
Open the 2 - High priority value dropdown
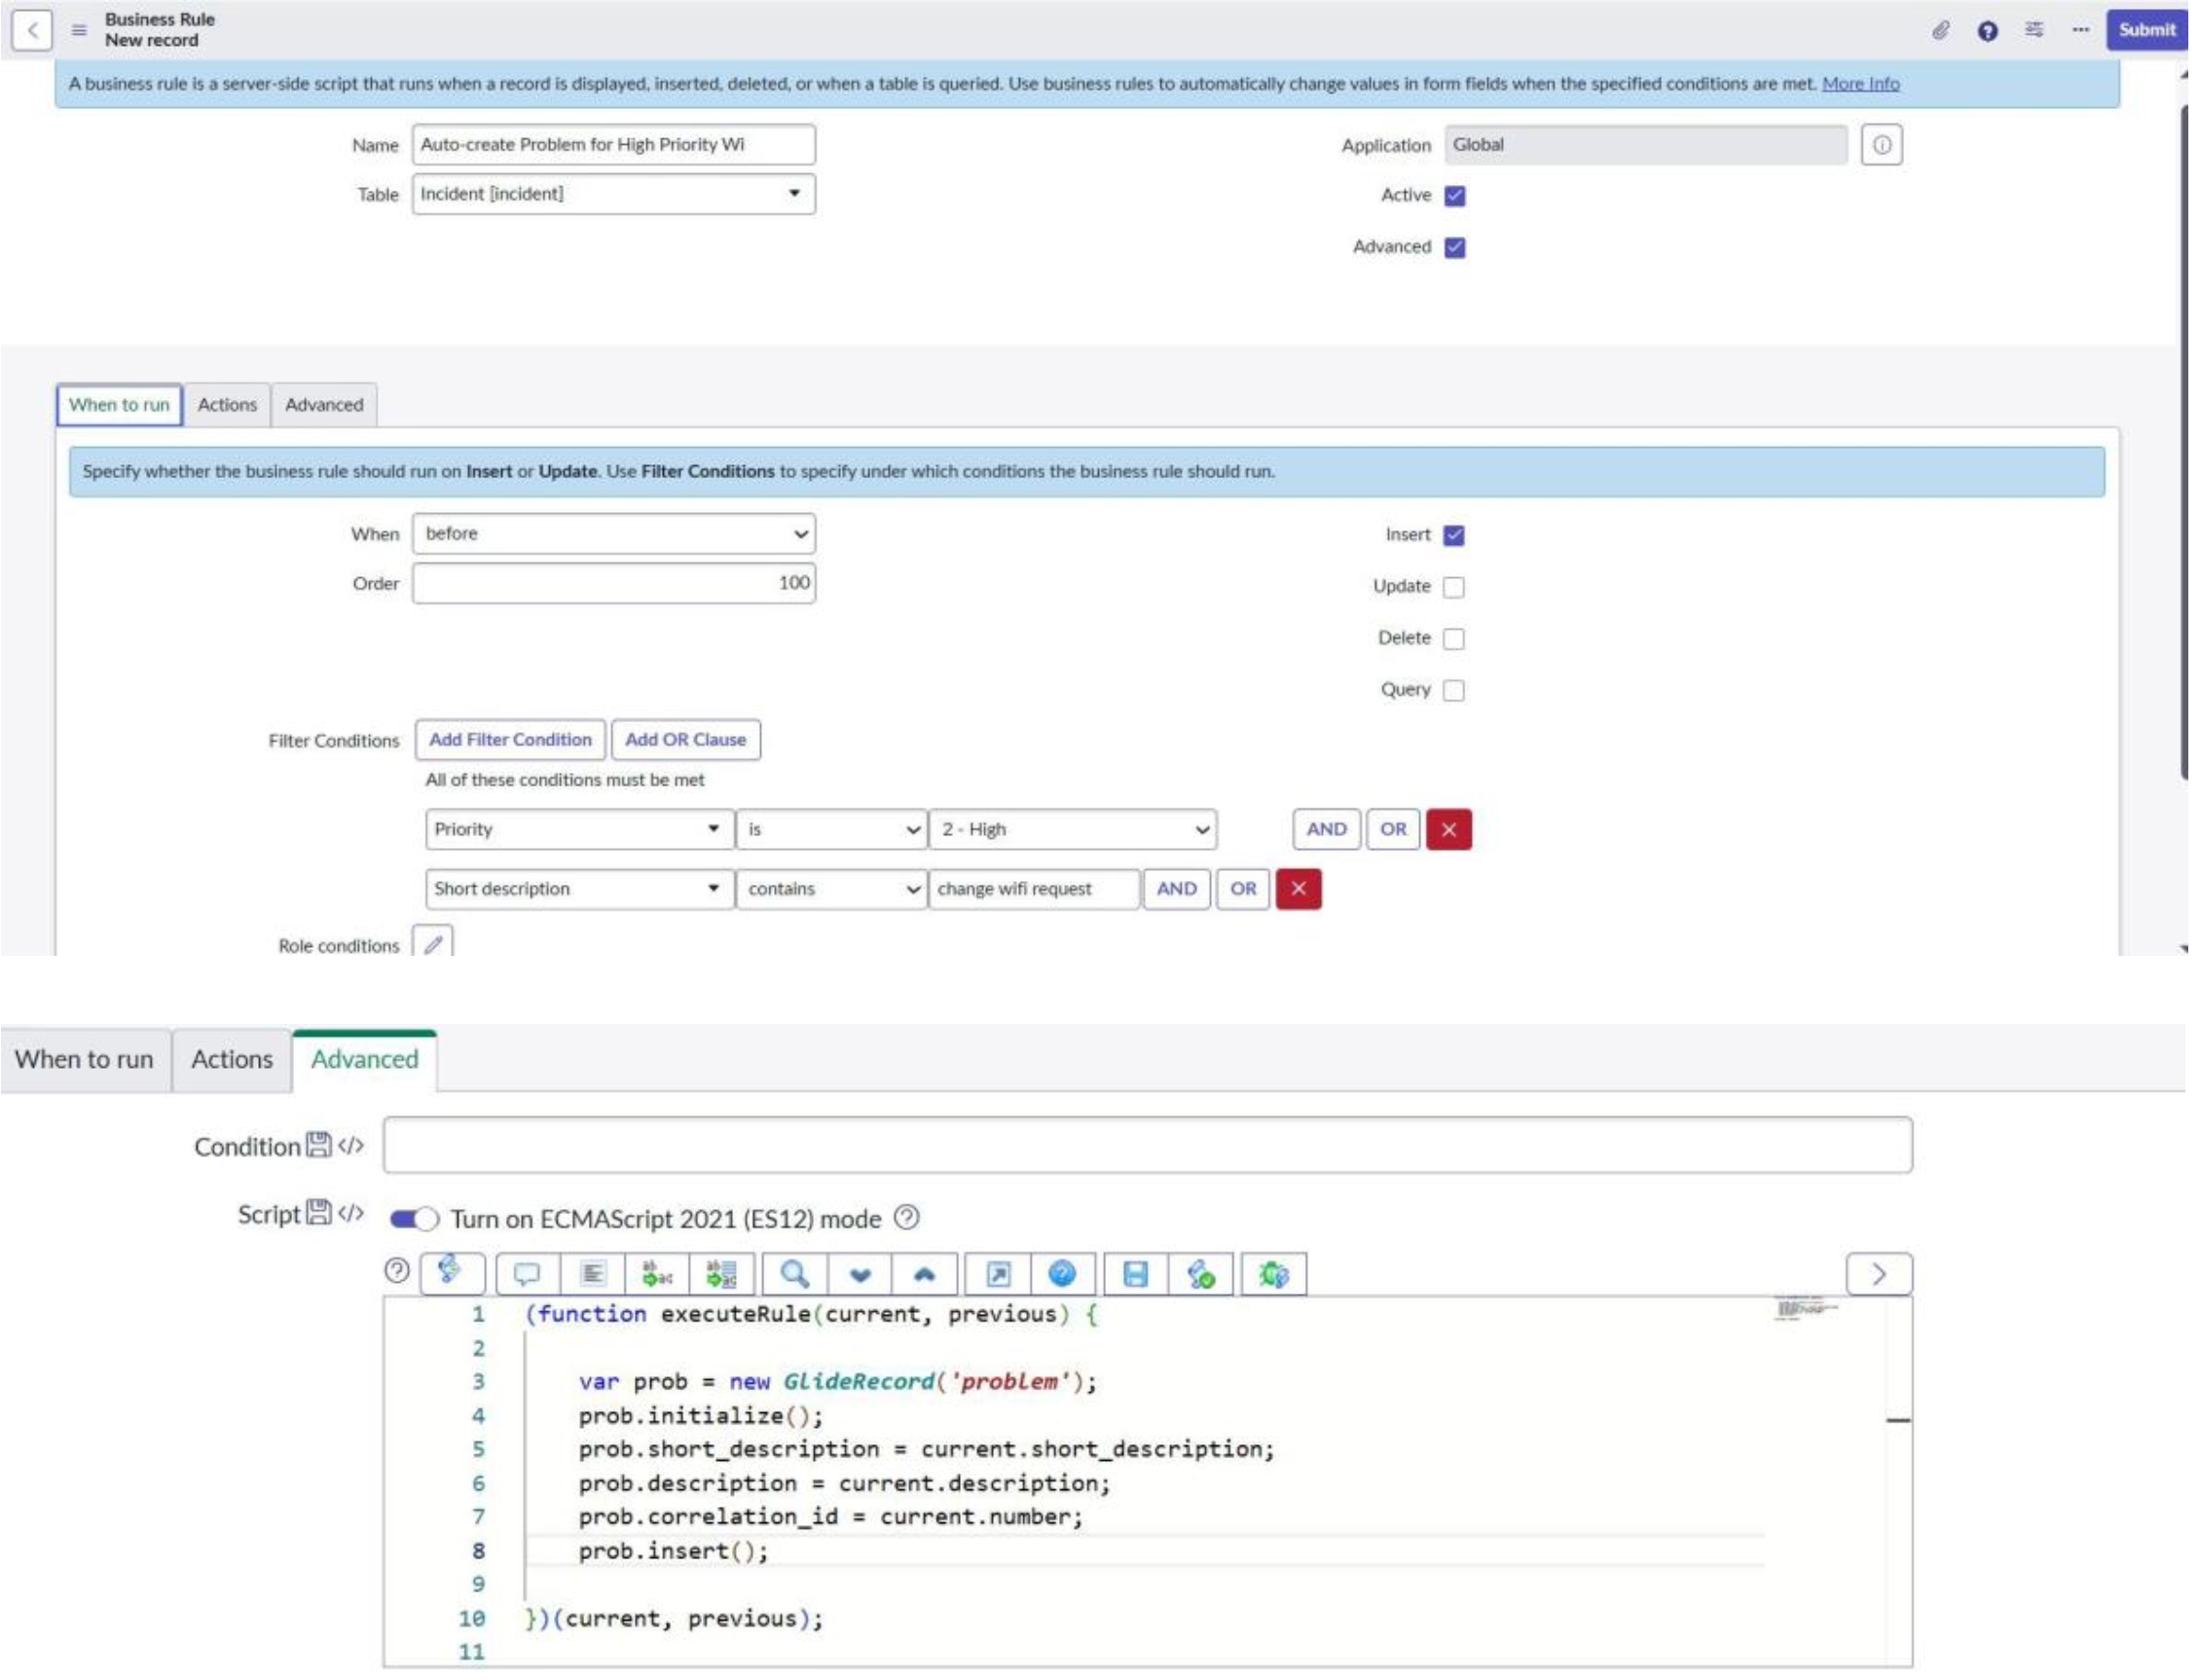[1072, 829]
